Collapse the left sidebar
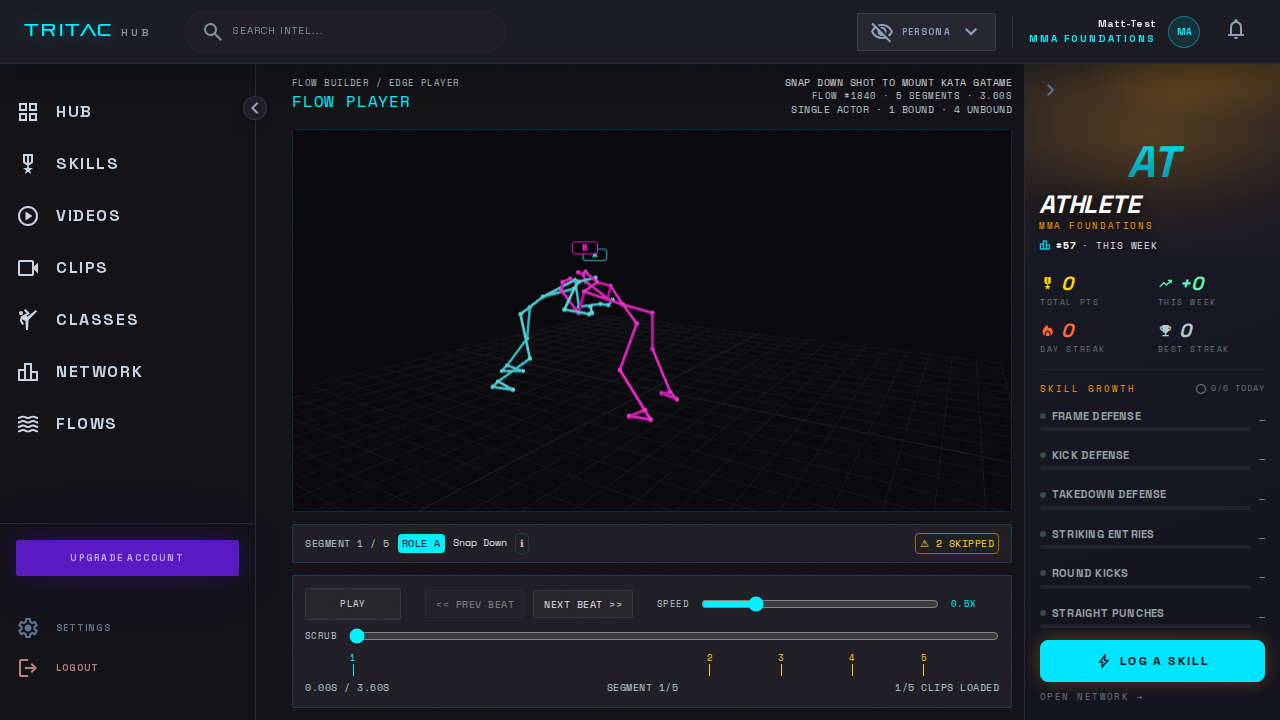Viewport: 1280px width, 720px height. click(255, 108)
